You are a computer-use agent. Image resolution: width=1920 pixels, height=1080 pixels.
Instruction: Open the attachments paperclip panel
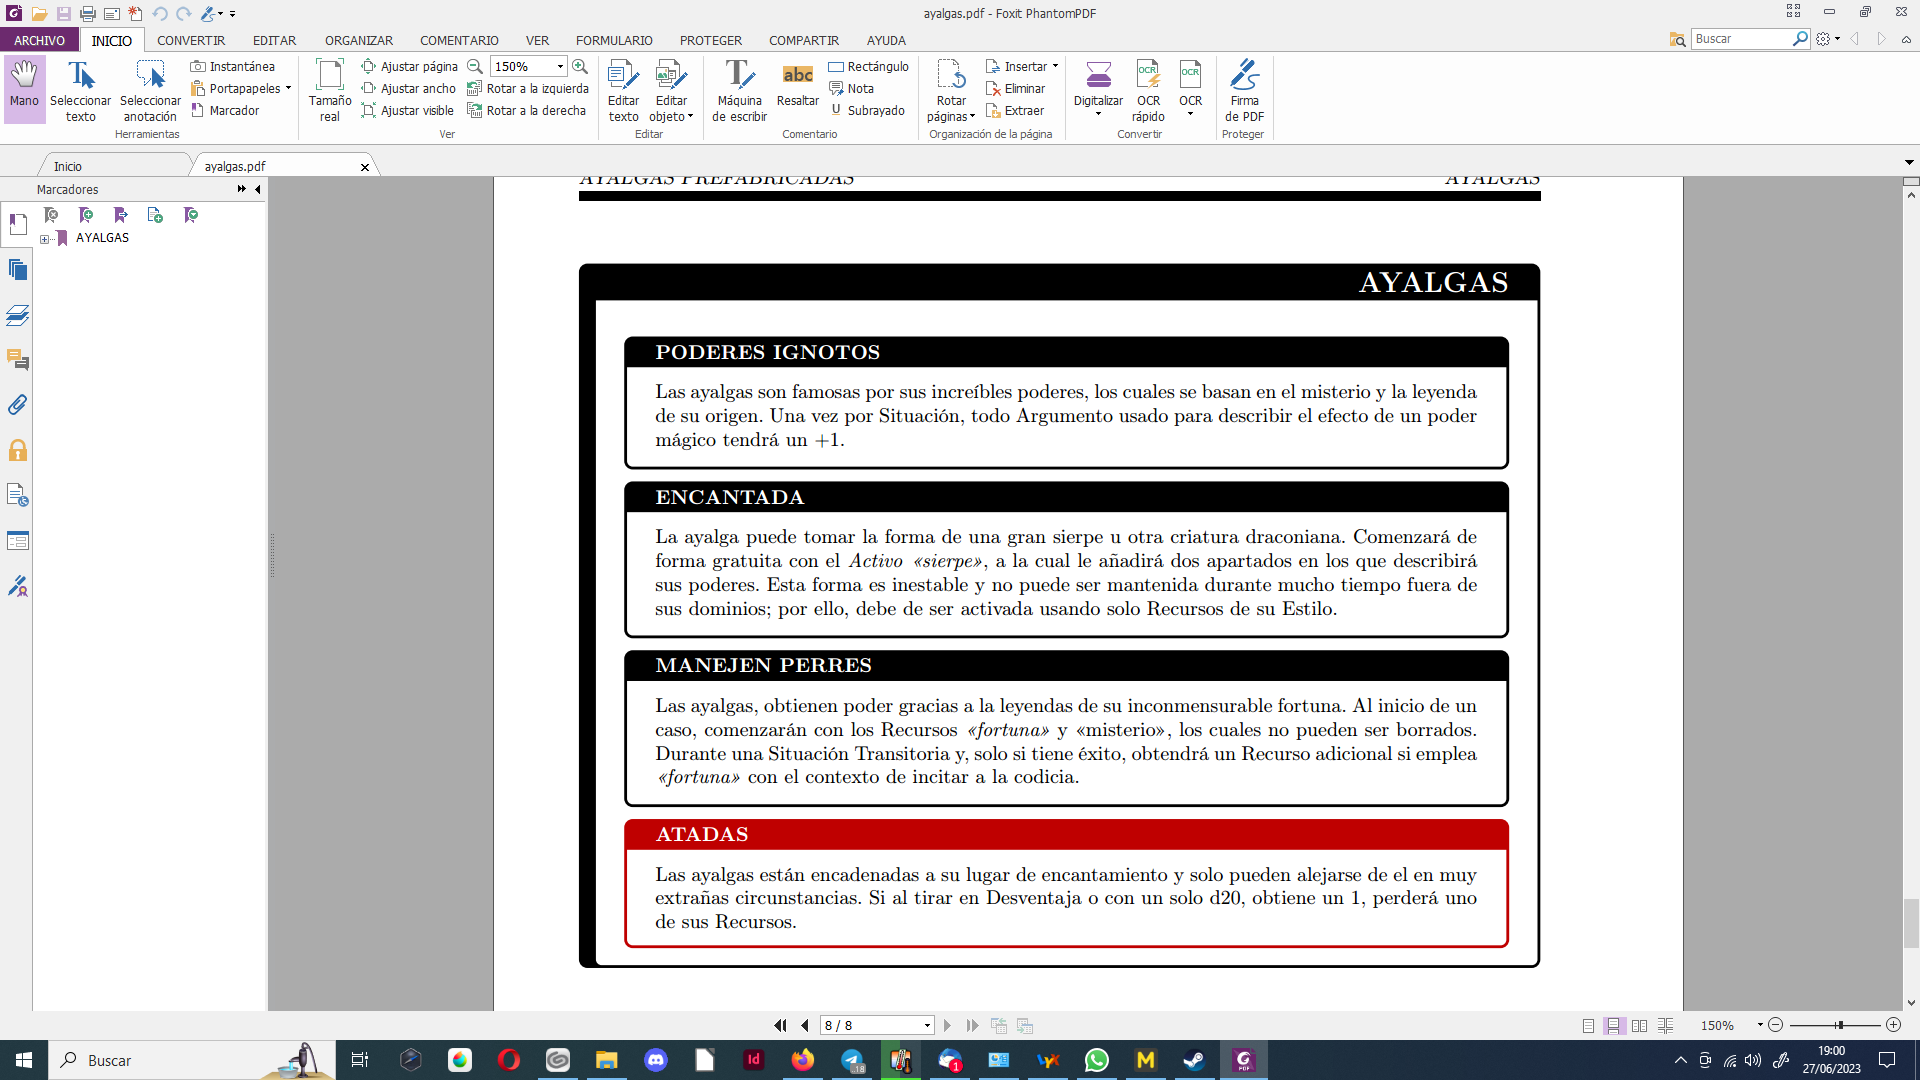[18, 405]
